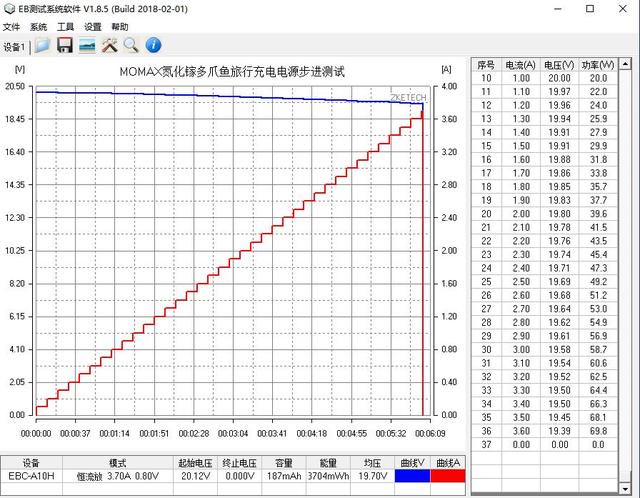Select final row 37 with zero values

[545, 445]
